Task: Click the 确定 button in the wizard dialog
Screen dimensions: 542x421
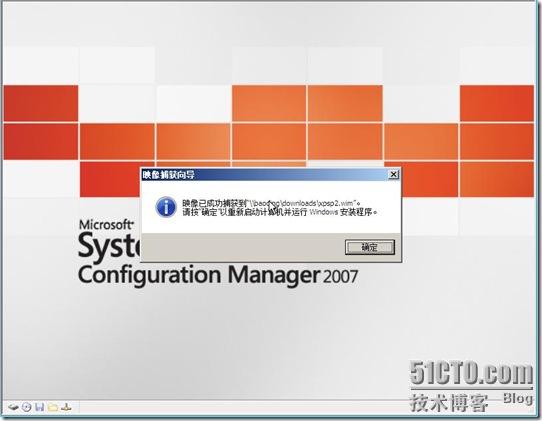Action: pos(370,247)
